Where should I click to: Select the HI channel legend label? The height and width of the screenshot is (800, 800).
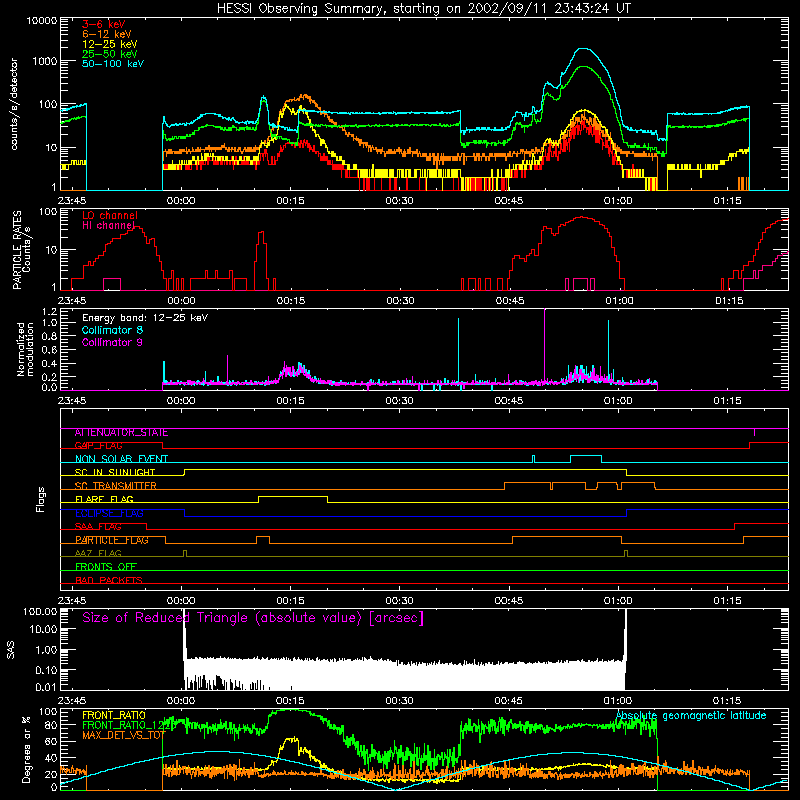(x=108, y=226)
